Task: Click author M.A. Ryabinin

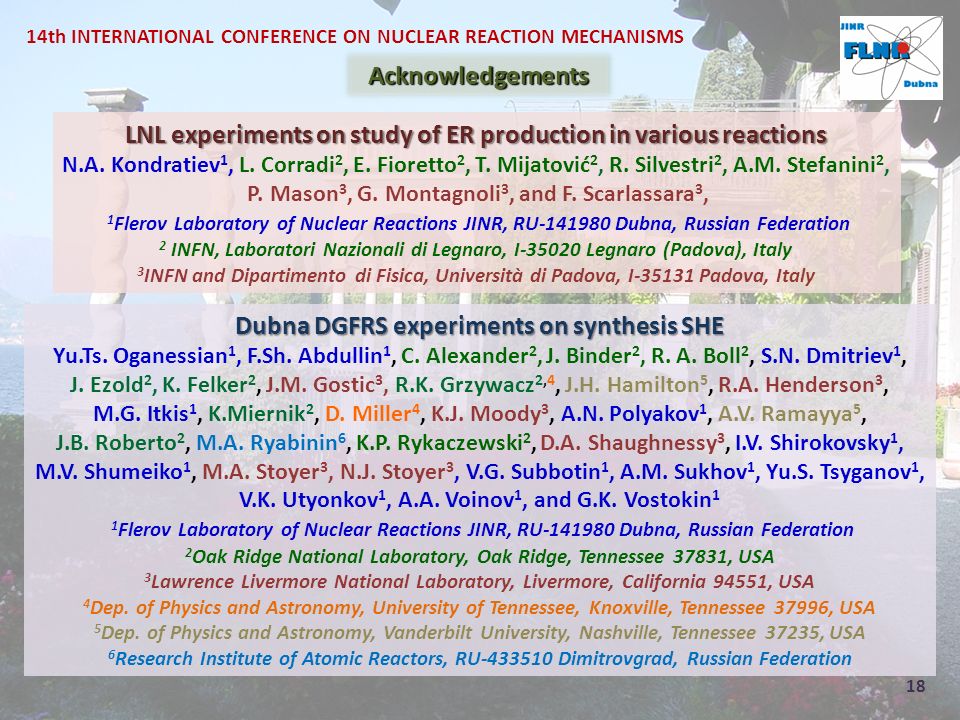Action: coord(272,443)
